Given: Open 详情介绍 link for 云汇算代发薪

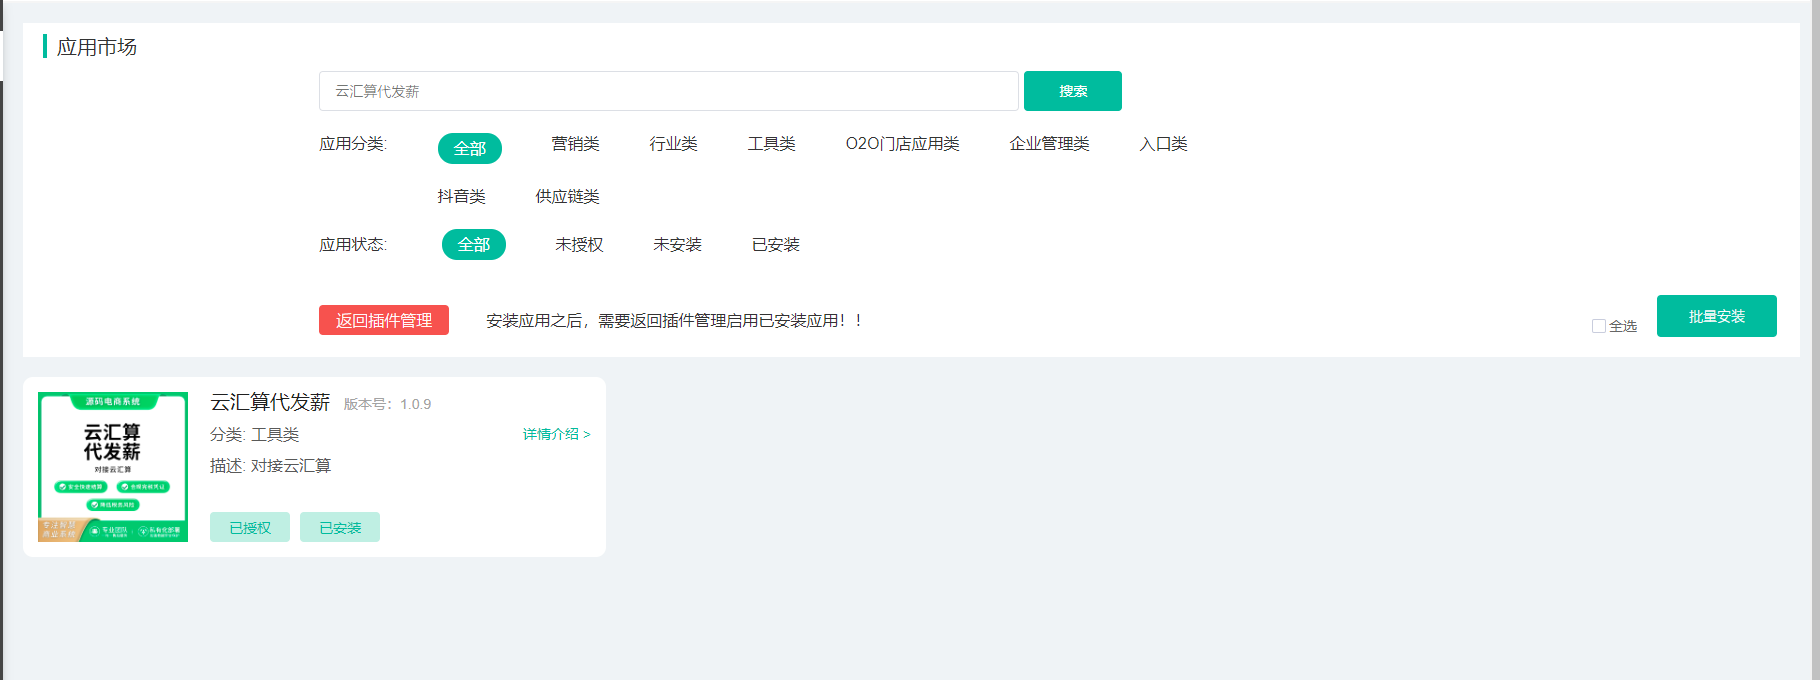Looking at the screenshot, I should coord(556,434).
